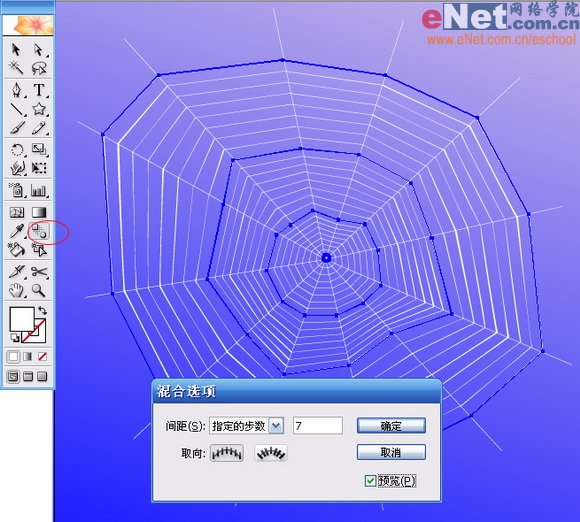
Task: Apply Gradient mode button below swatches
Action: tap(28, 357)
